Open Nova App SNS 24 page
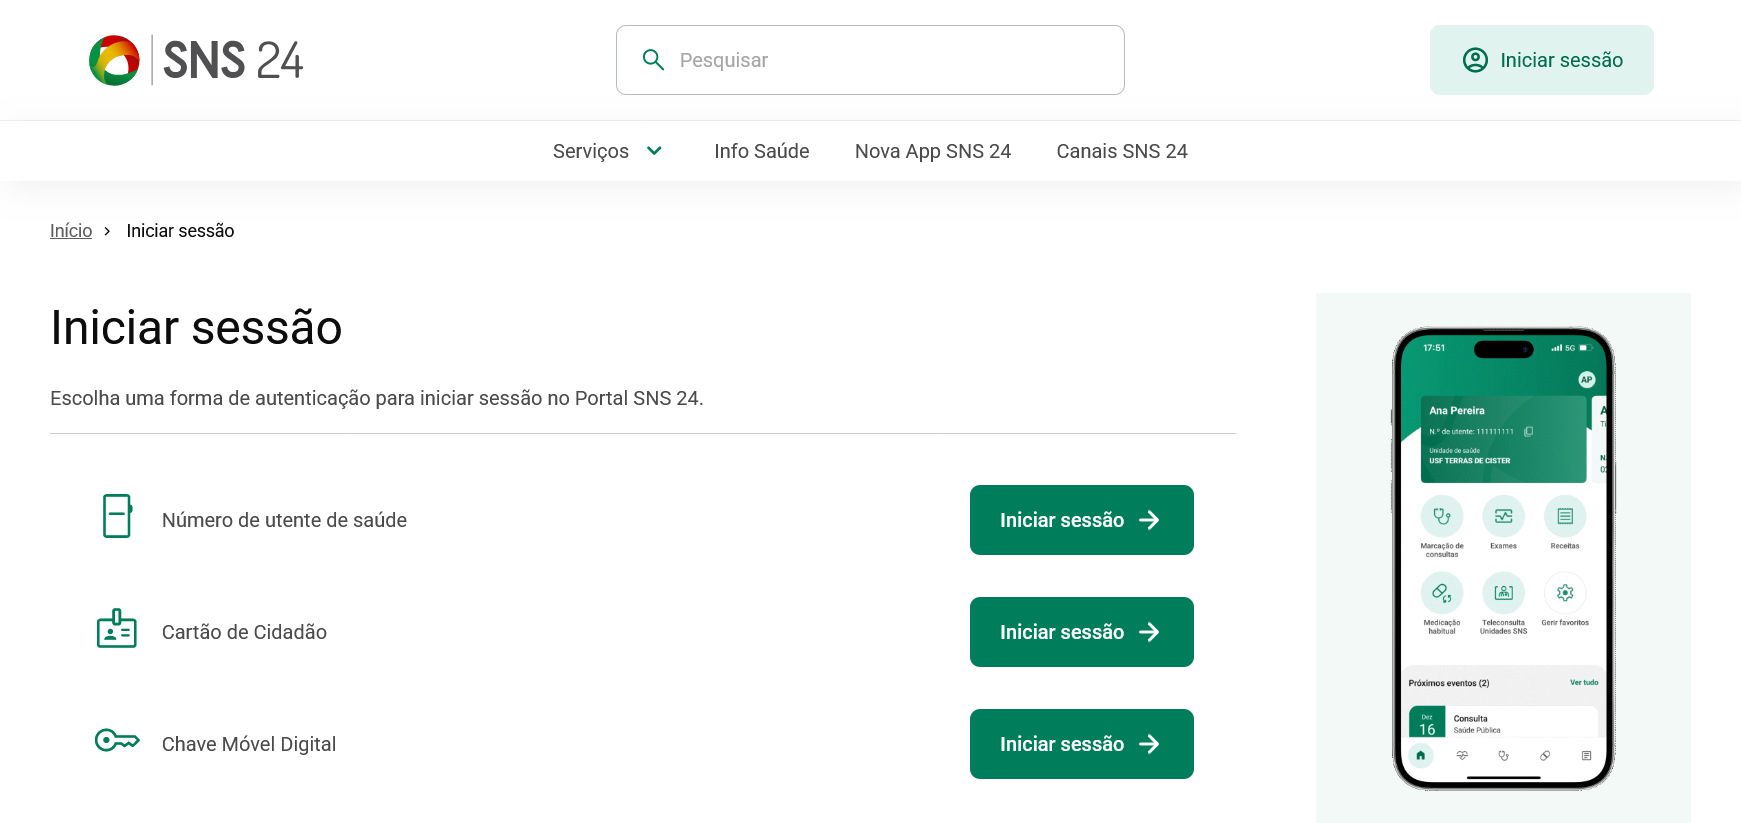 [932, 151]
